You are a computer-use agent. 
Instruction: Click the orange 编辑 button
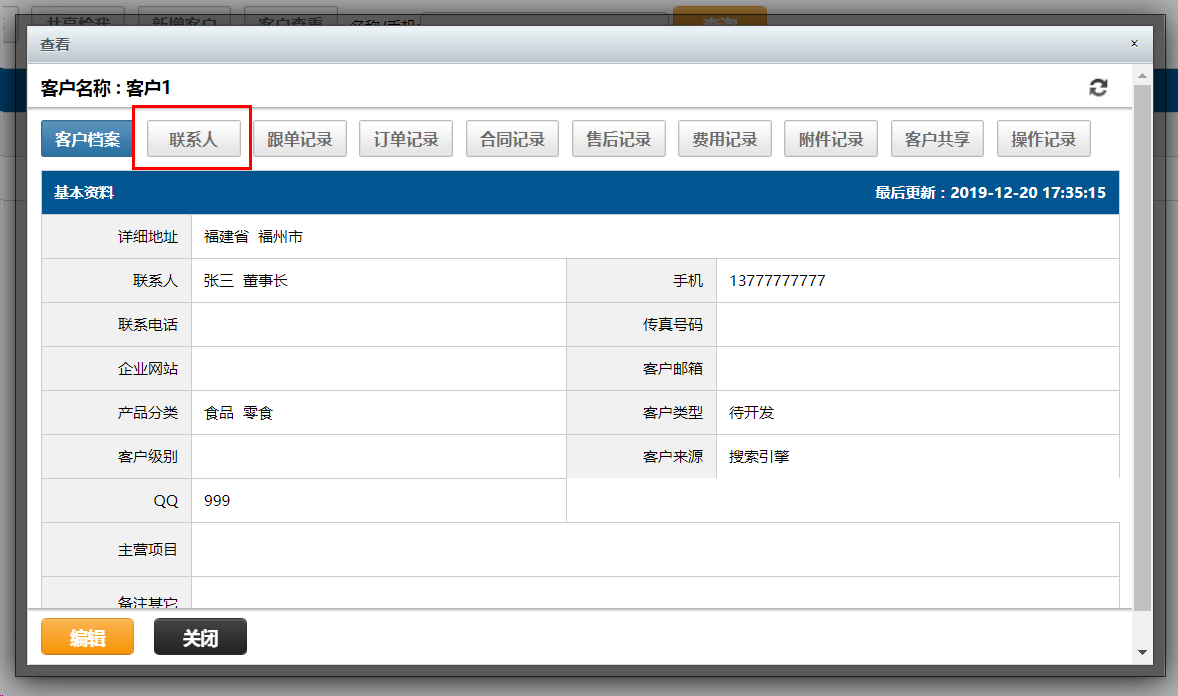tap(87, 637)
